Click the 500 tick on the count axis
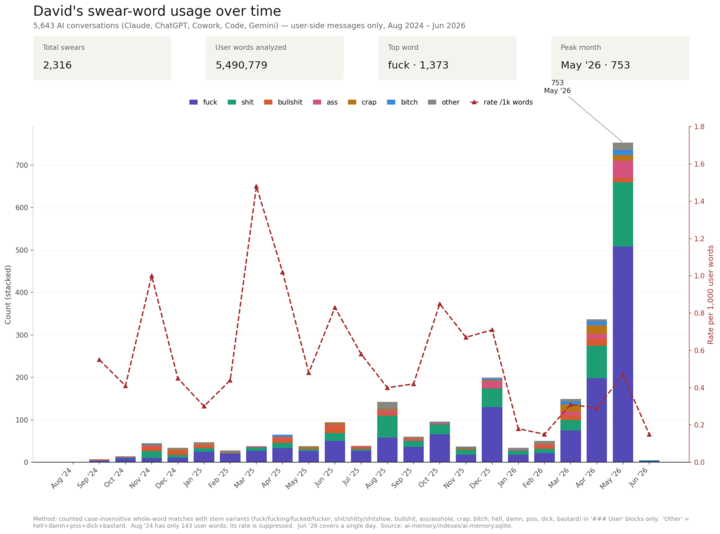The width and height of the screenshot is (720, 534). coord(22,250)
